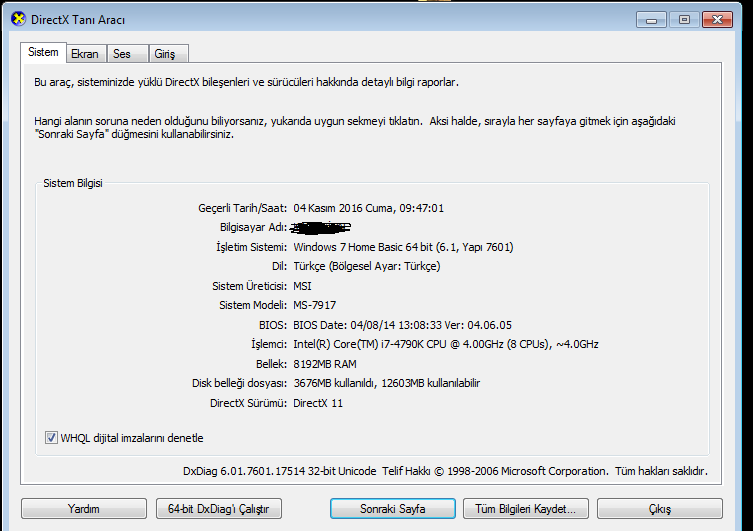Click Tüm Bilgileri Kaydet button
753x531 pixels.
click(525, 509)
